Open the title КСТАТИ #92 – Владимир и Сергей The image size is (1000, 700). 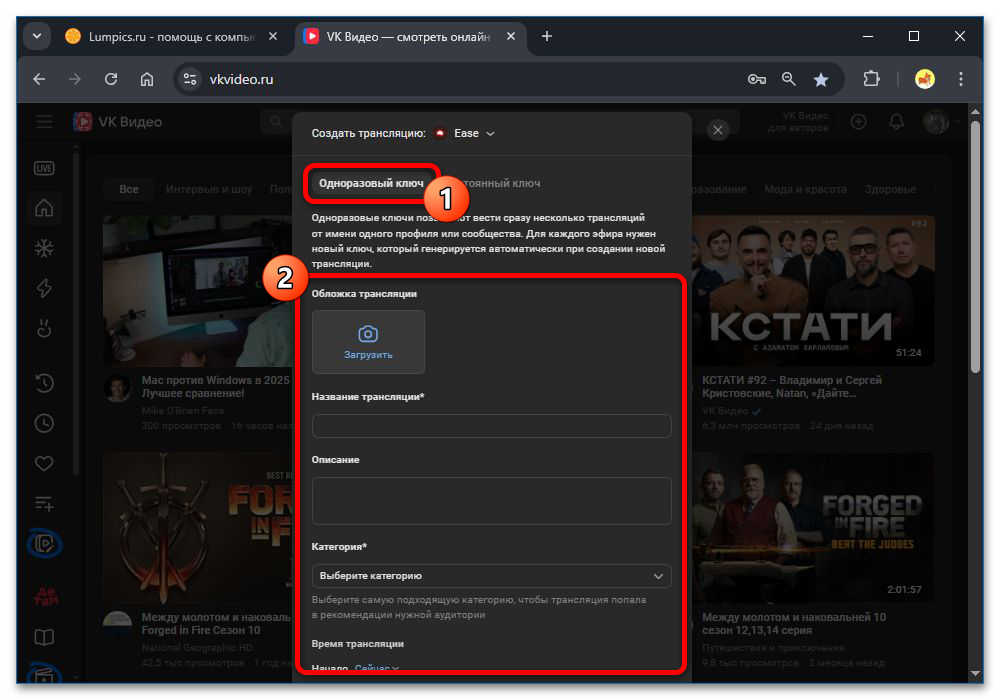click(x=791, y=386)
